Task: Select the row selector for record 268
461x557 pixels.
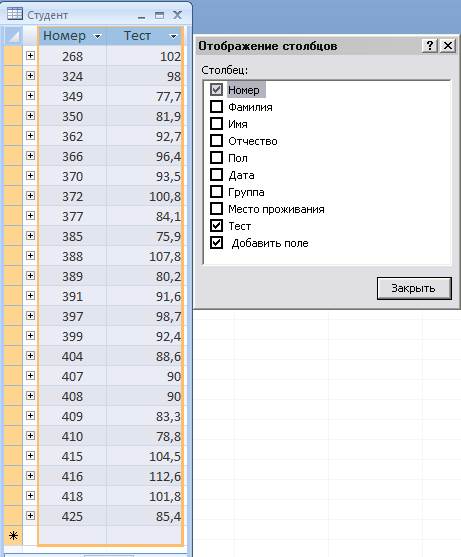Action: (x=13, y=56)
